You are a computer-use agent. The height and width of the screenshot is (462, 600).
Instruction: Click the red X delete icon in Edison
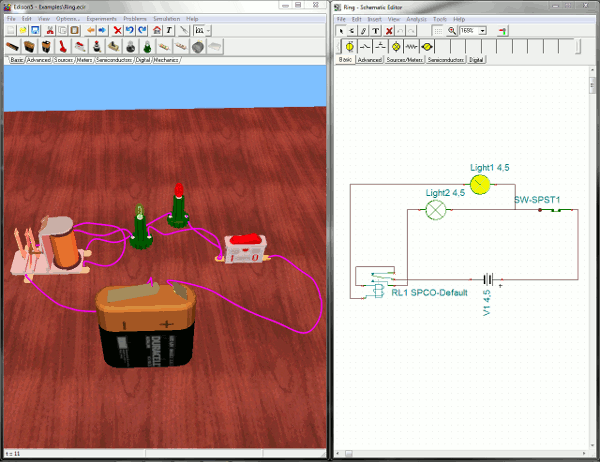pos(117,30)
